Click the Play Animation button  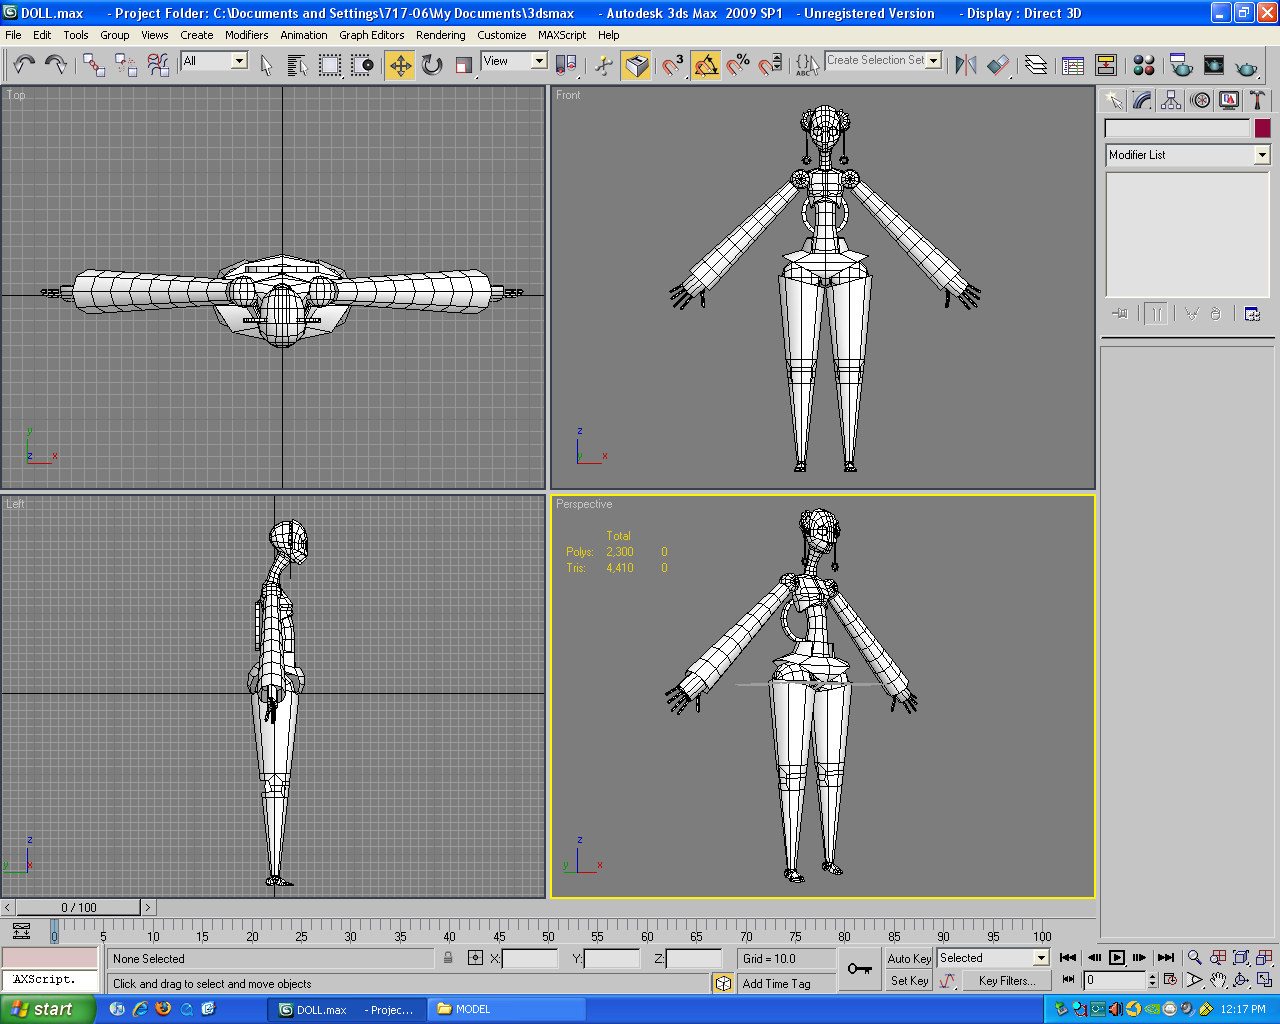pos(1117,958)
